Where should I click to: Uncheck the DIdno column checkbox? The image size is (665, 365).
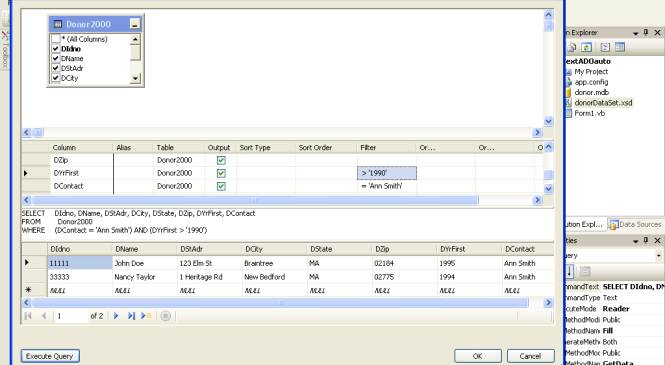click(56, 49)
